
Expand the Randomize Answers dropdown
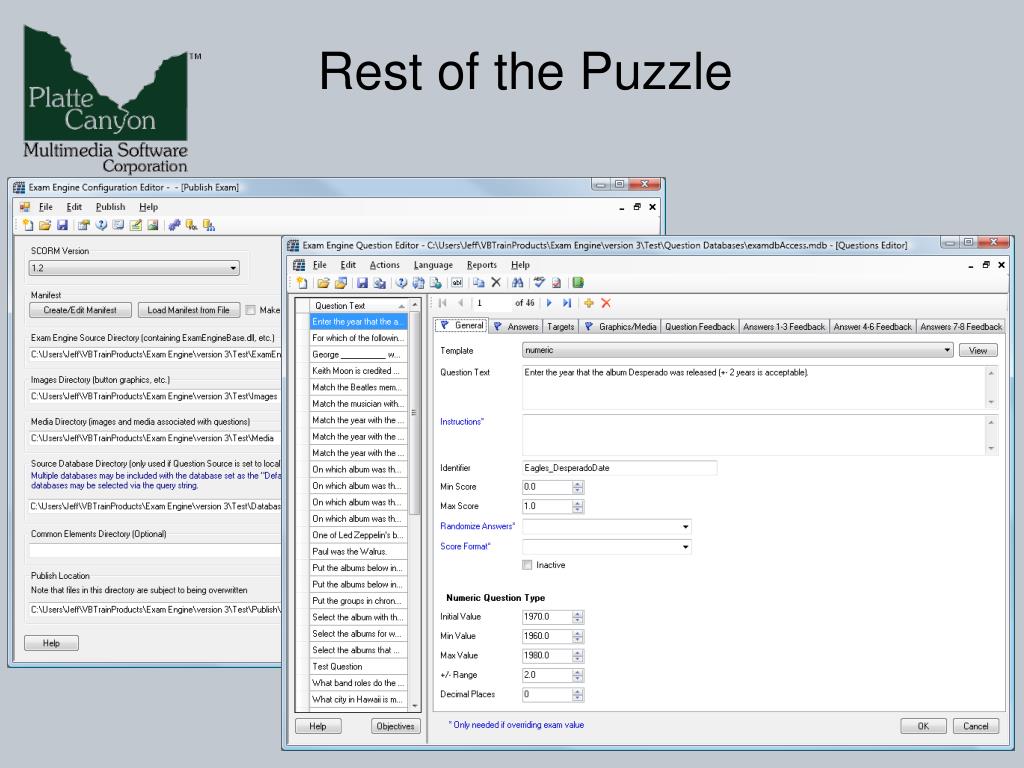(x=607, y=526)
